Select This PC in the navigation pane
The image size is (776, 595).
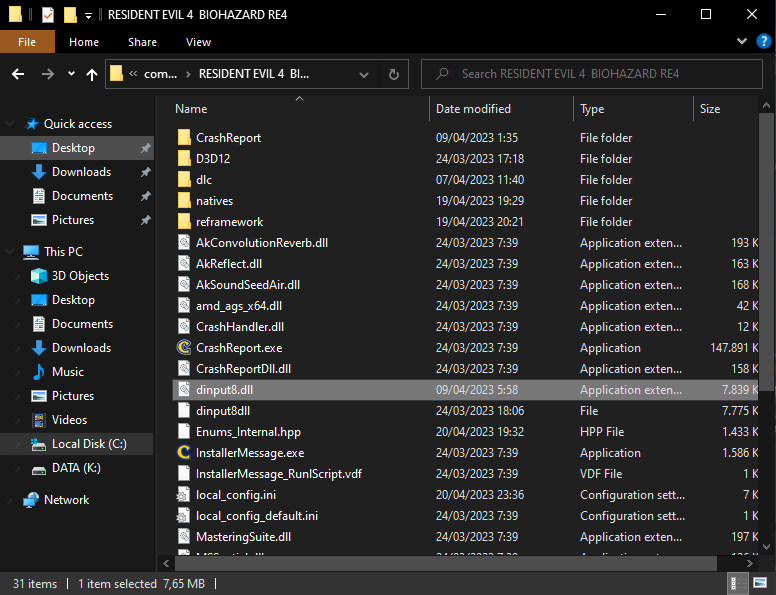[63, 252]
